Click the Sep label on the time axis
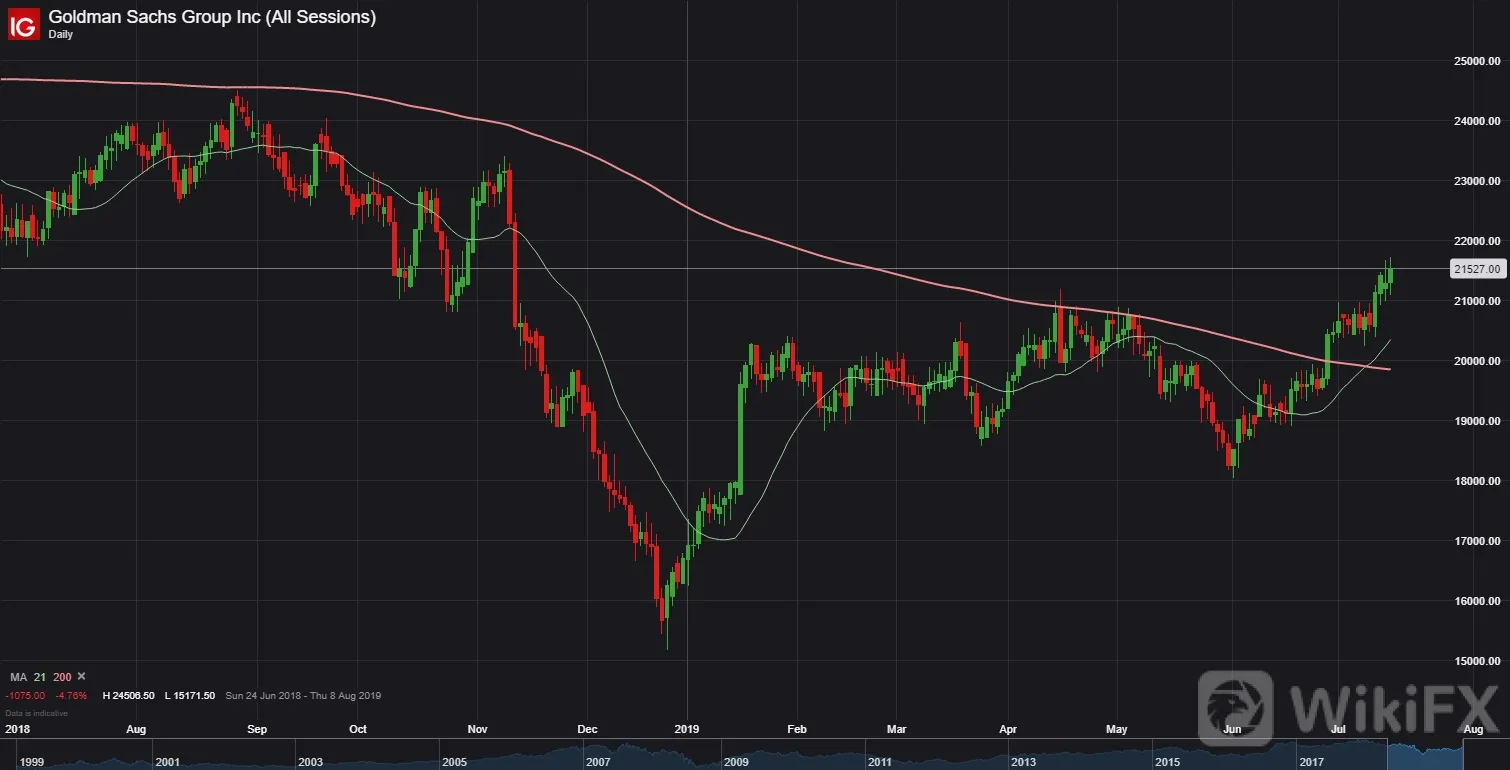The width and height of the screenshot is (1510, 770). click(x=257, y=729)
